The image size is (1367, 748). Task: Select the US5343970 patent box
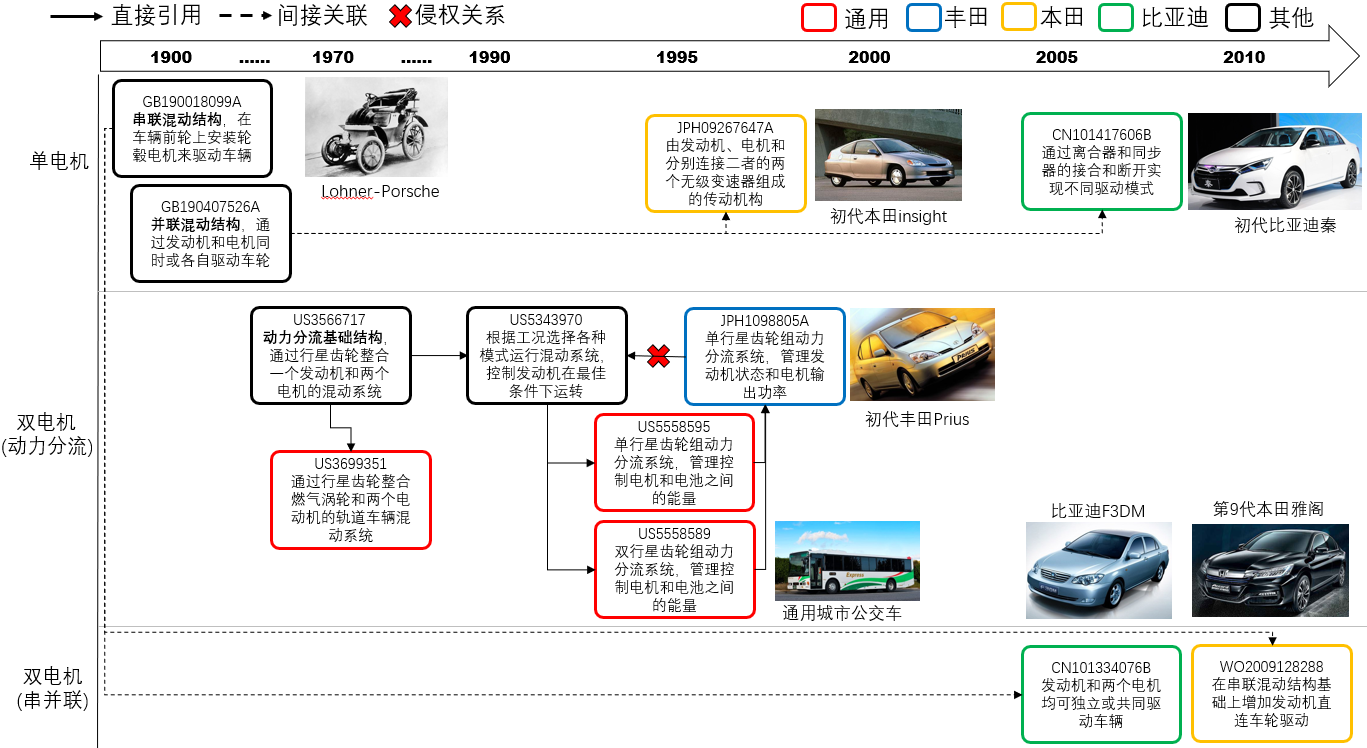[547, 355]
